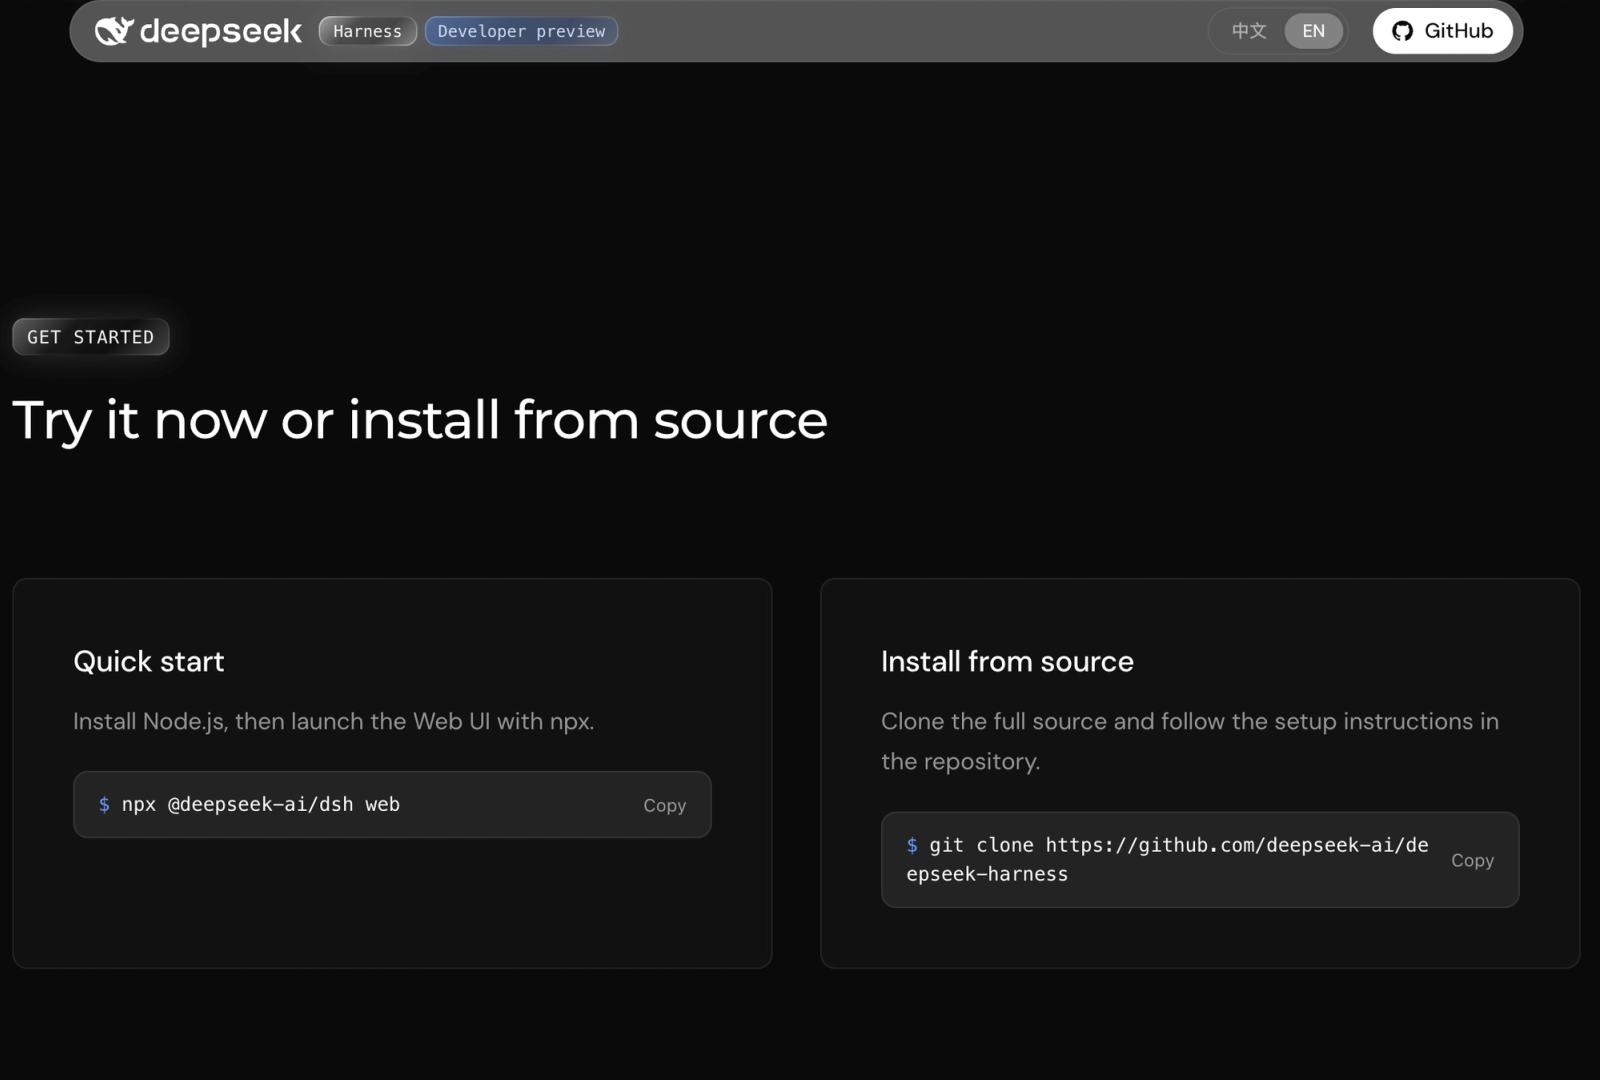Click the Developer preview badge

[x=521, y=31]
